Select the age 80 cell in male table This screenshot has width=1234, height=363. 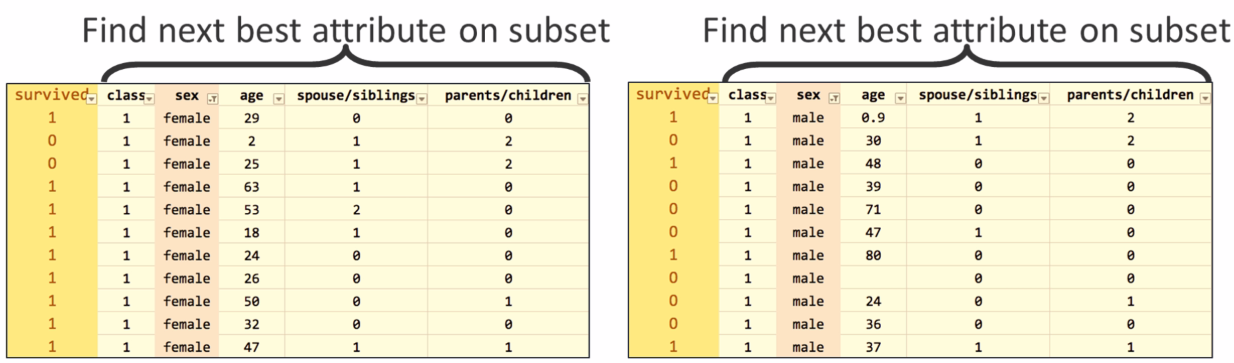point(874,255)
